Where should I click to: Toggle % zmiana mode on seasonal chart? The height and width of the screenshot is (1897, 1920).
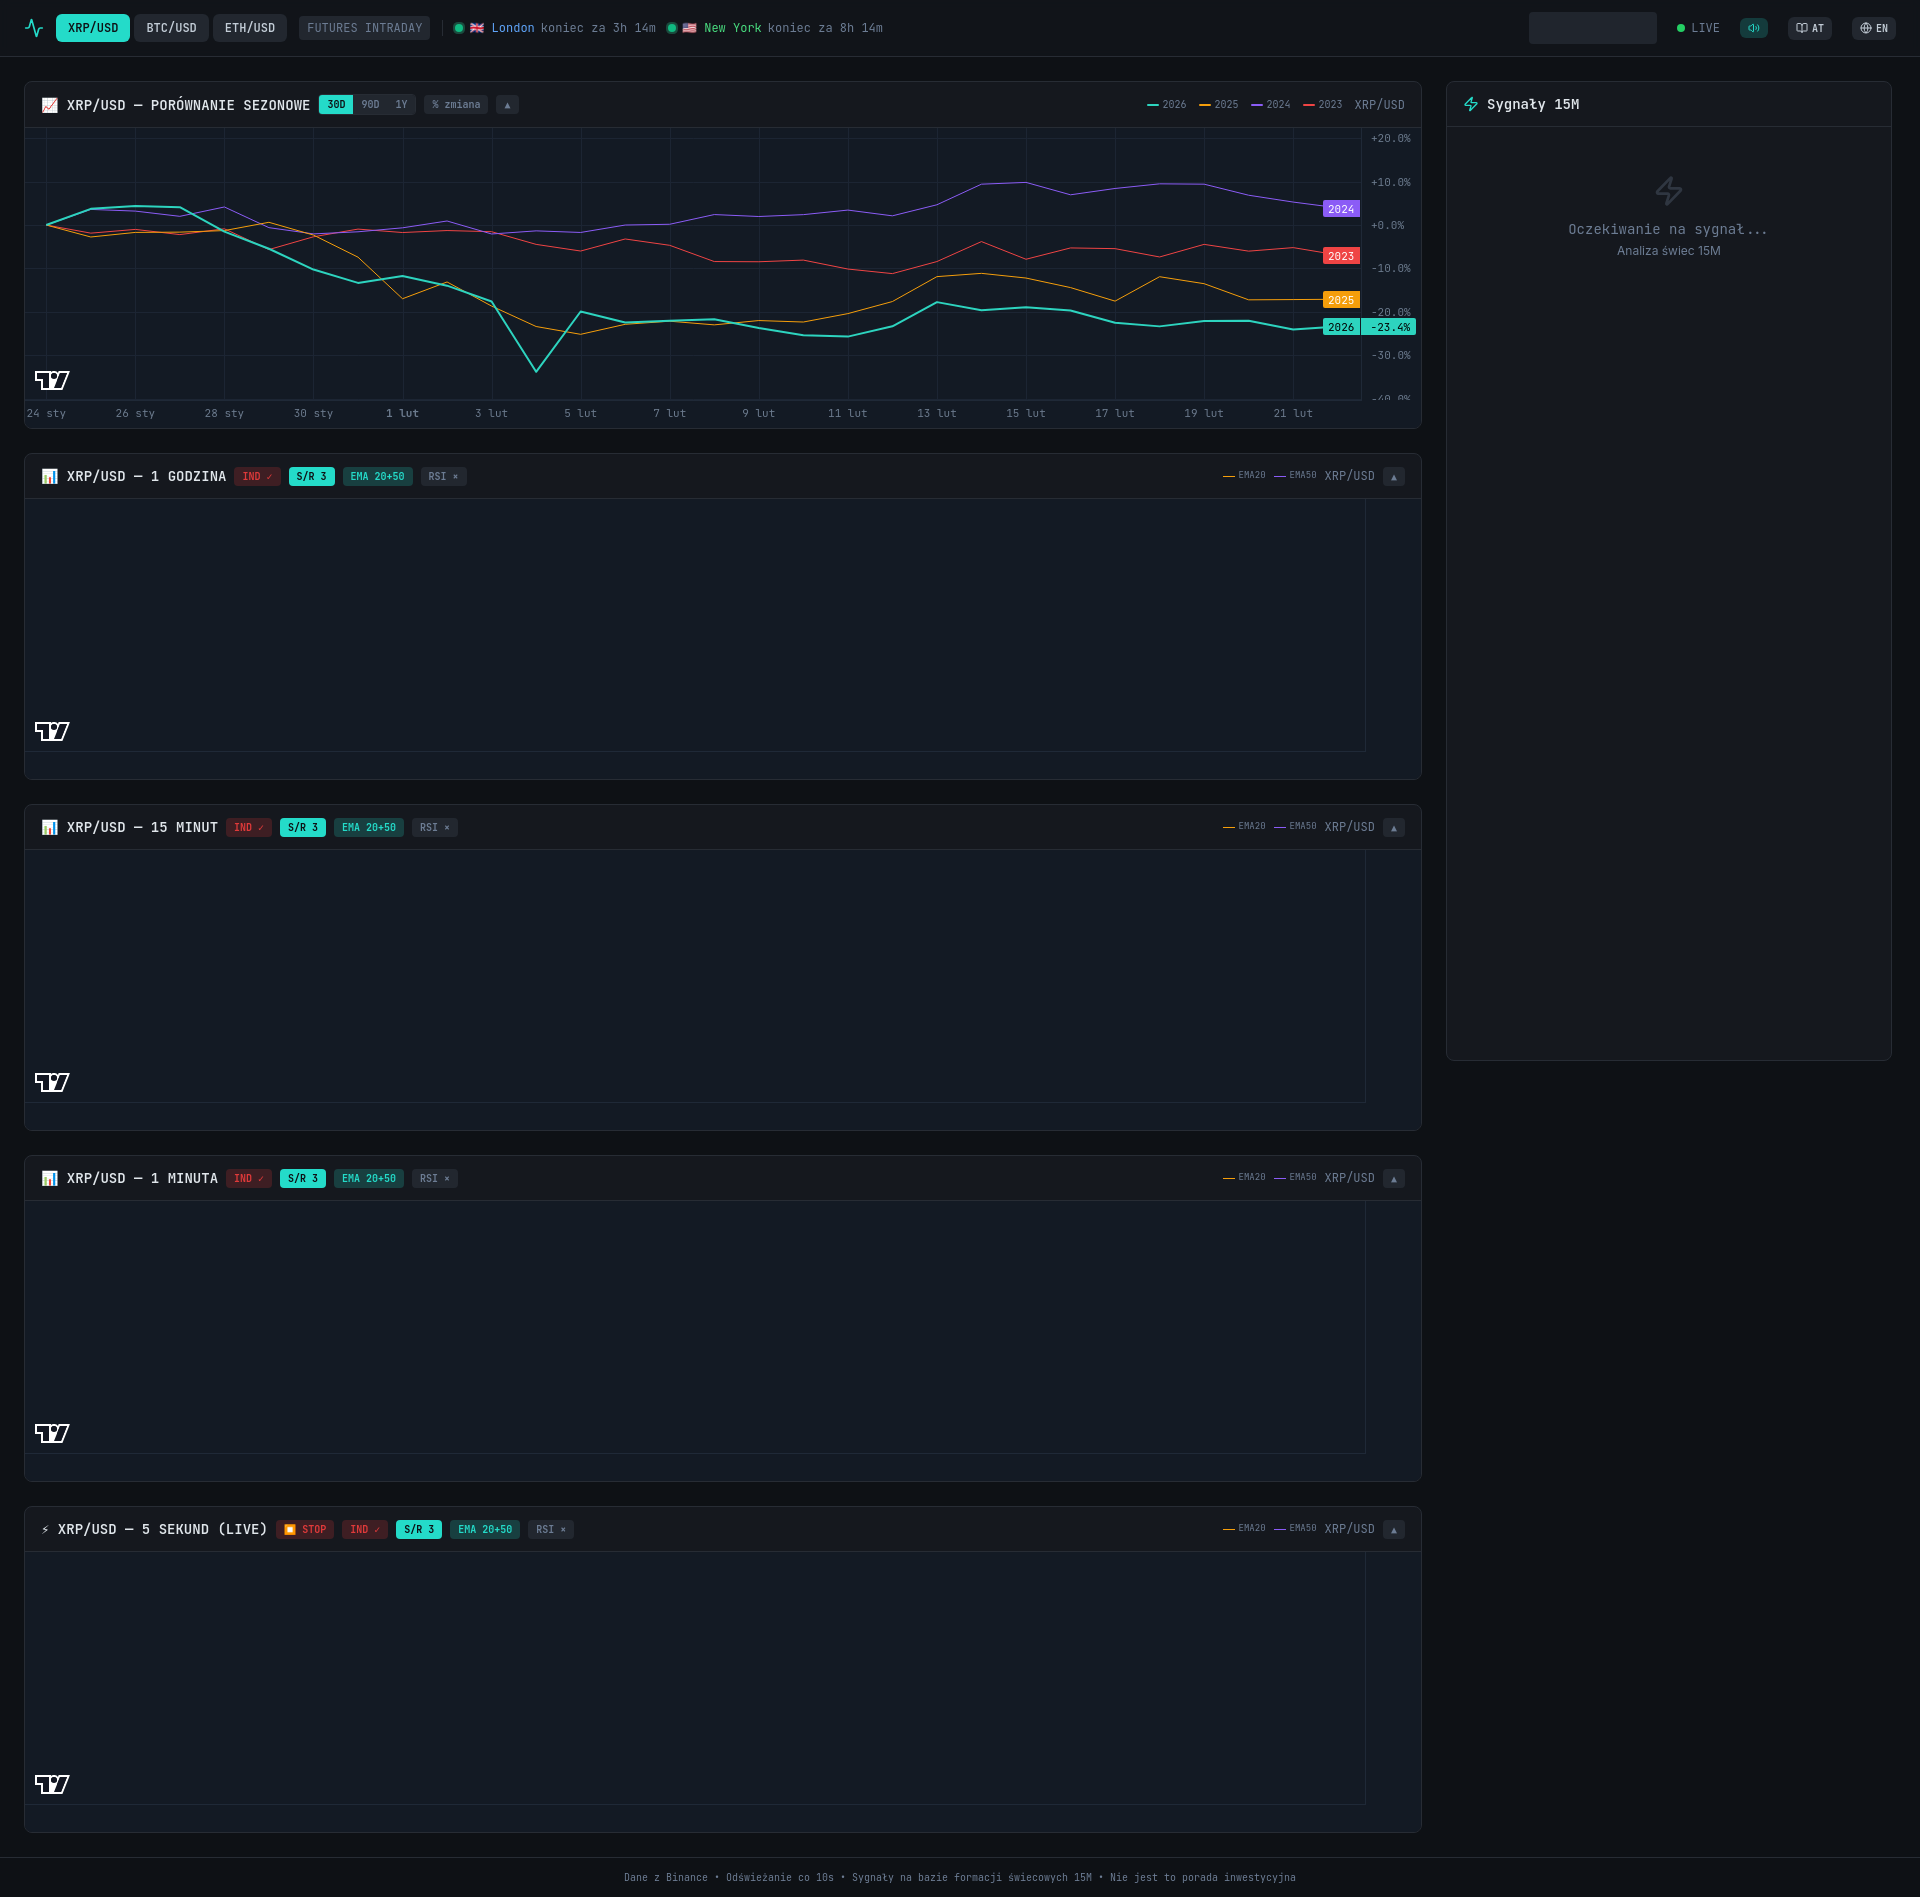pyautogui.click(x=456, y=105)
